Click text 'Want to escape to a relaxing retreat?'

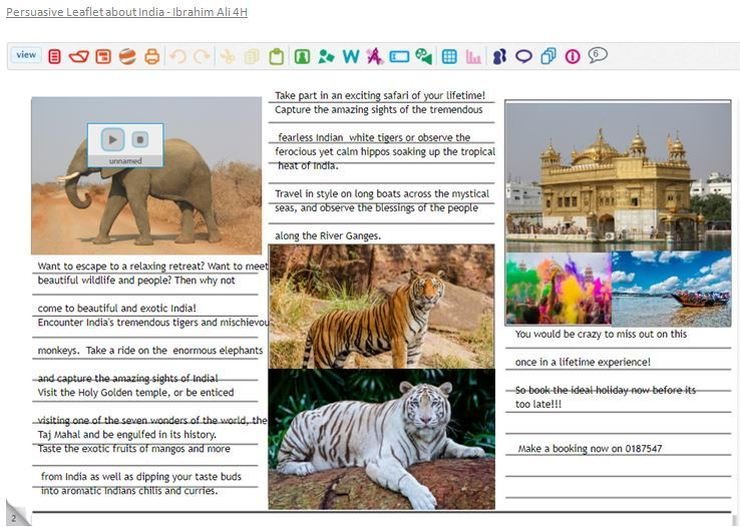click(121, 266)
